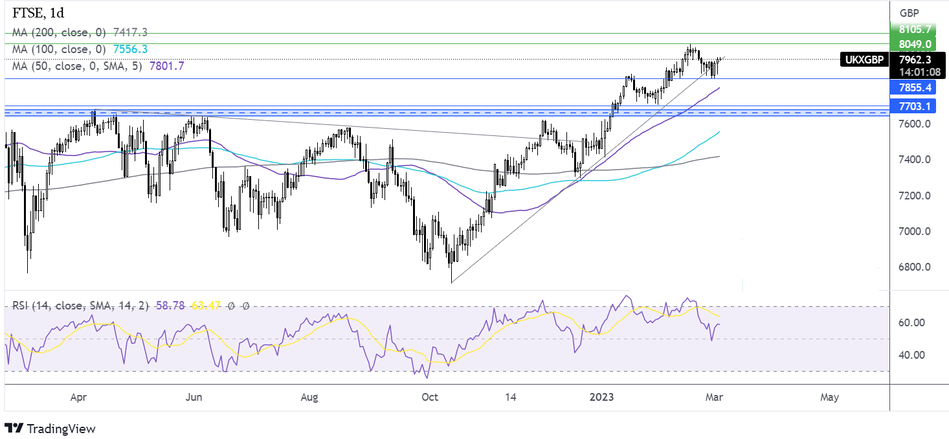Click the 7600.0 price axis value
Screen dimensions: 949x439
coord(914,124)
